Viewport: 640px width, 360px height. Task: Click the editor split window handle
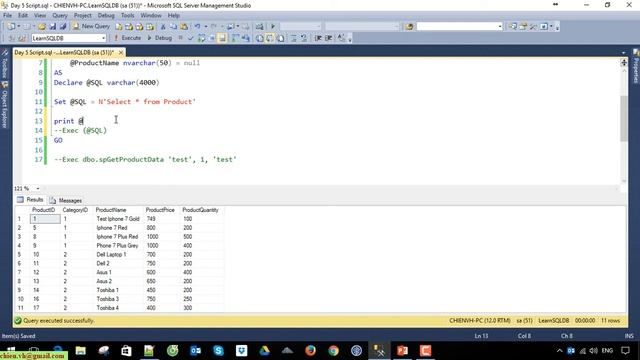pos(624,62)
